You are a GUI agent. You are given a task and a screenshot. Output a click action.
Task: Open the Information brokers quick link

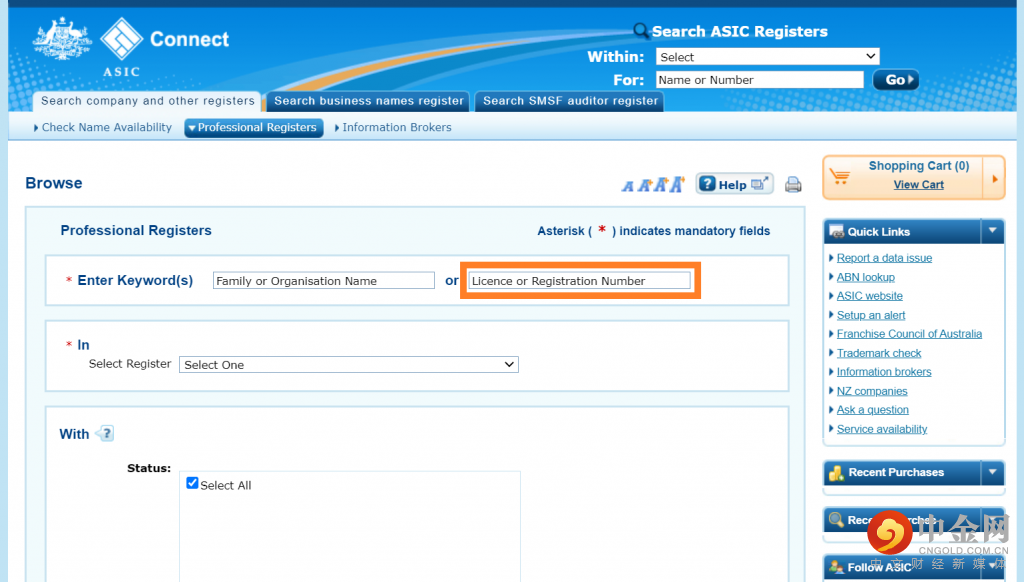pos(884,372)
